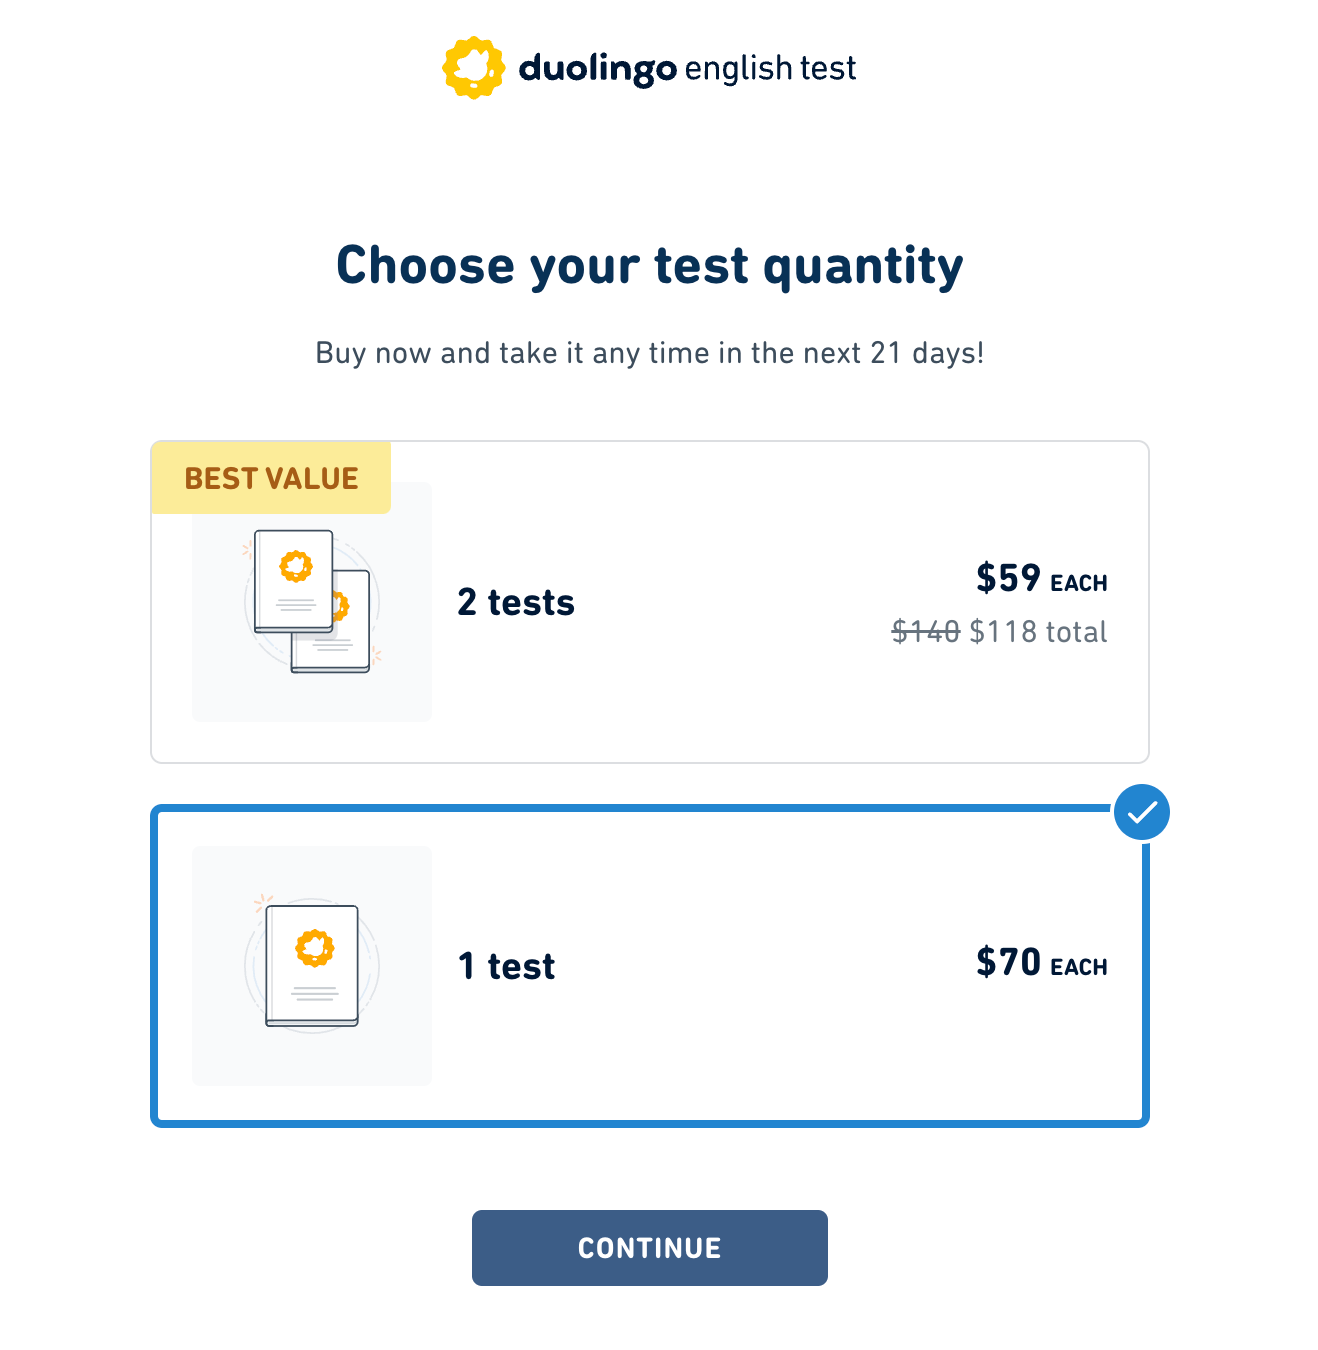
Task: Click the 'Choose your test quantity' heading
Action: pos(650,267)
